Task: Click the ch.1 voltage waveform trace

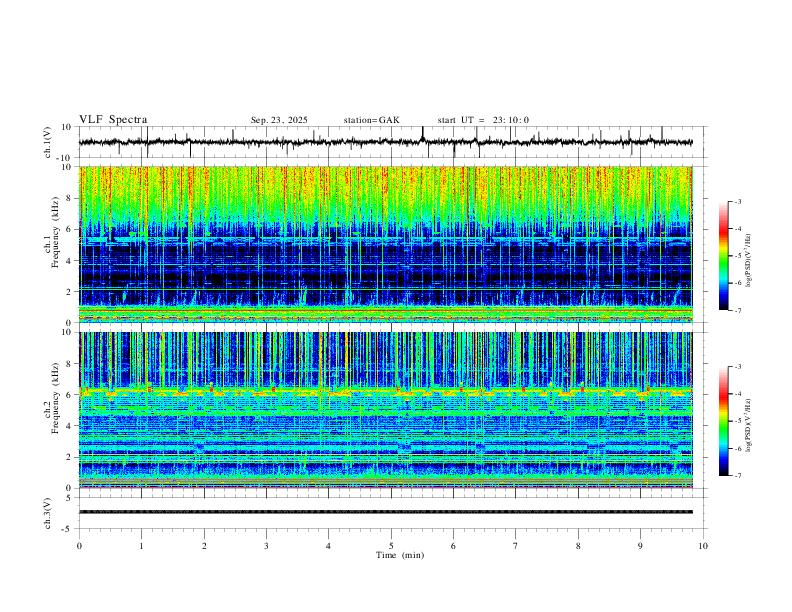Action: 385,142
